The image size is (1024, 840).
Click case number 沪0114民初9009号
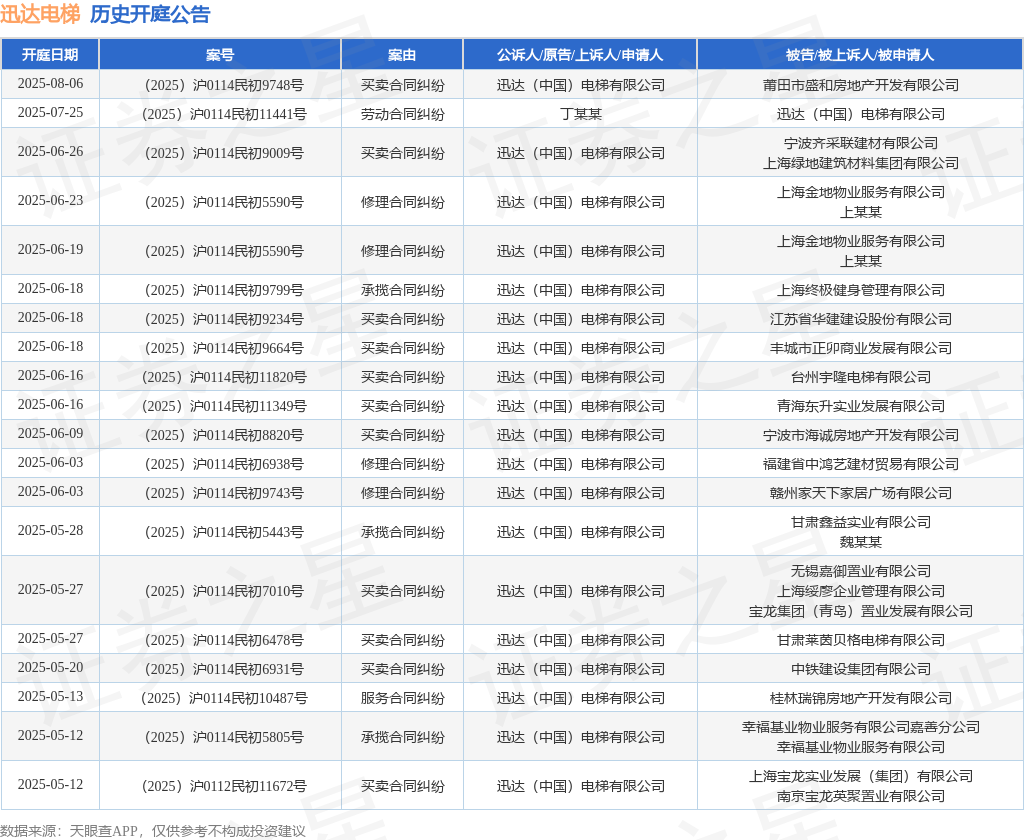click(248, 153)
